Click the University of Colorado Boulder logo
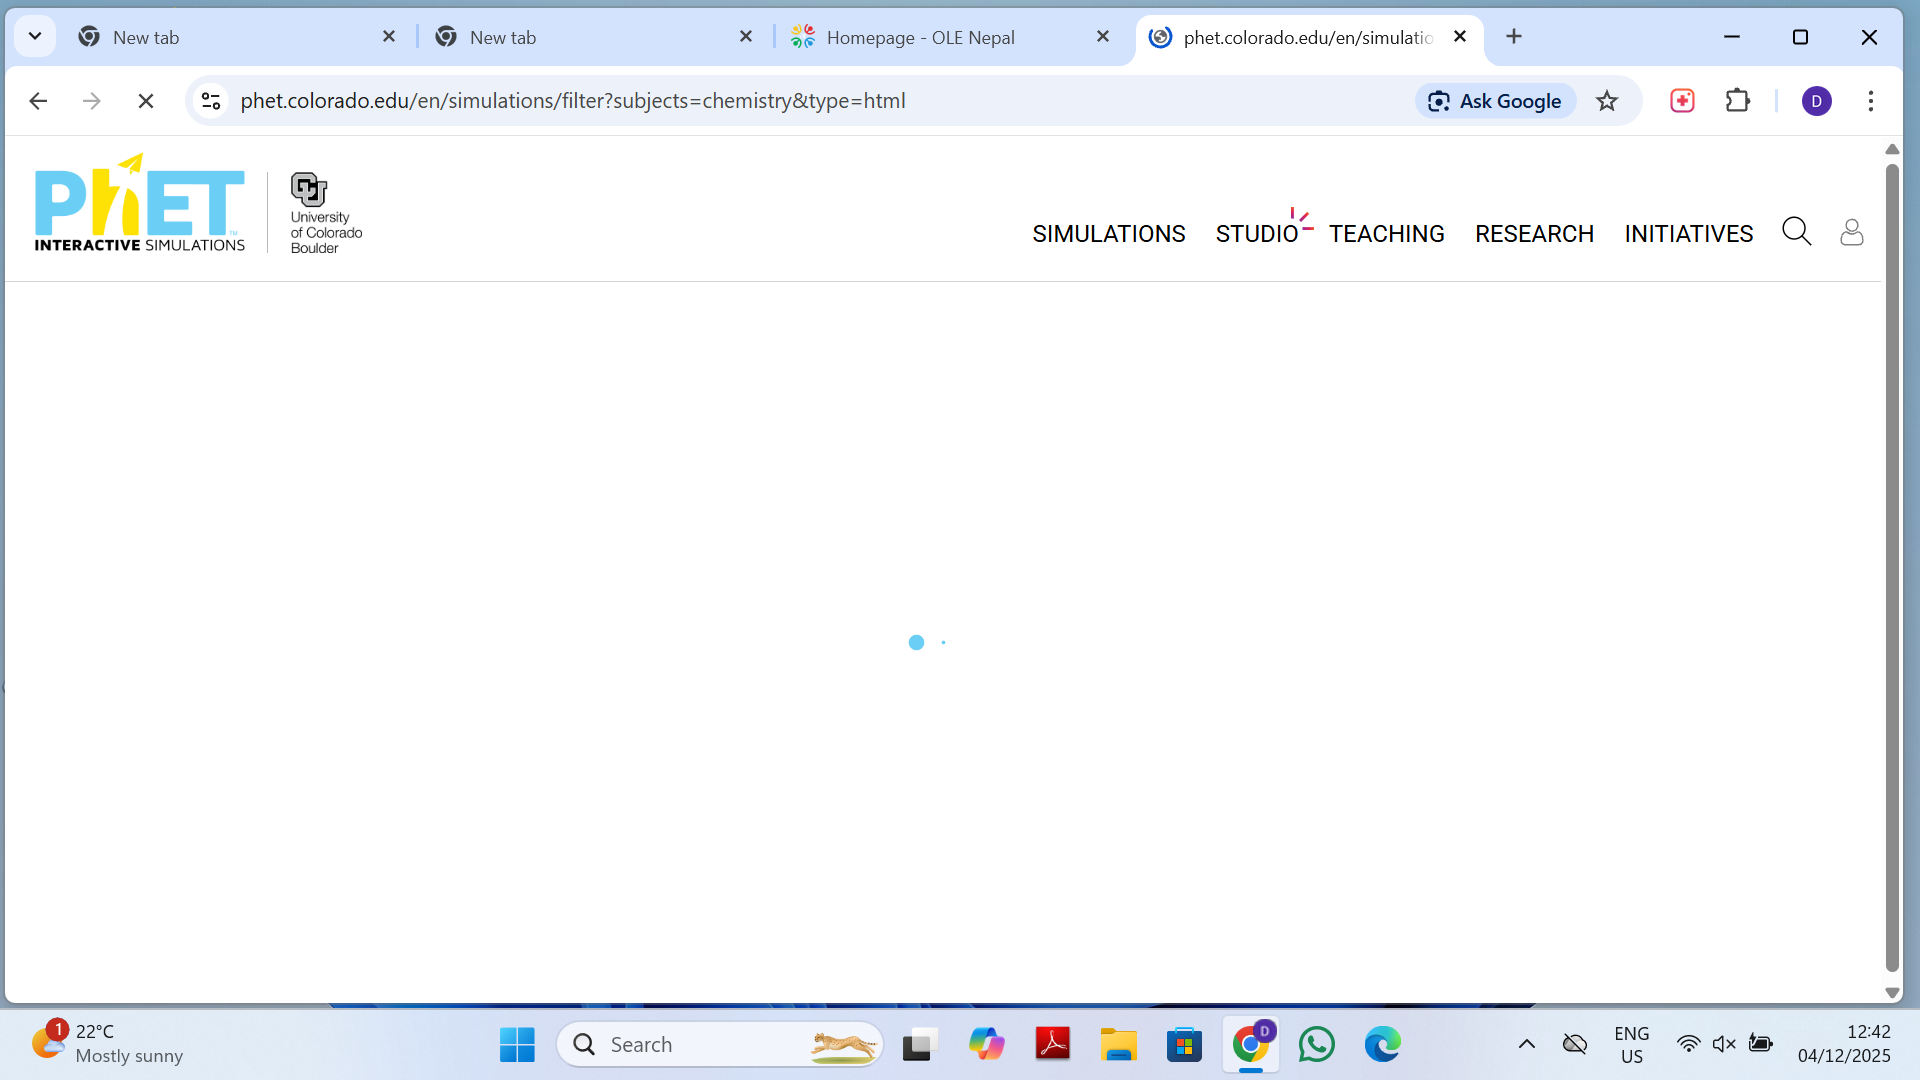 pos(325,213)
